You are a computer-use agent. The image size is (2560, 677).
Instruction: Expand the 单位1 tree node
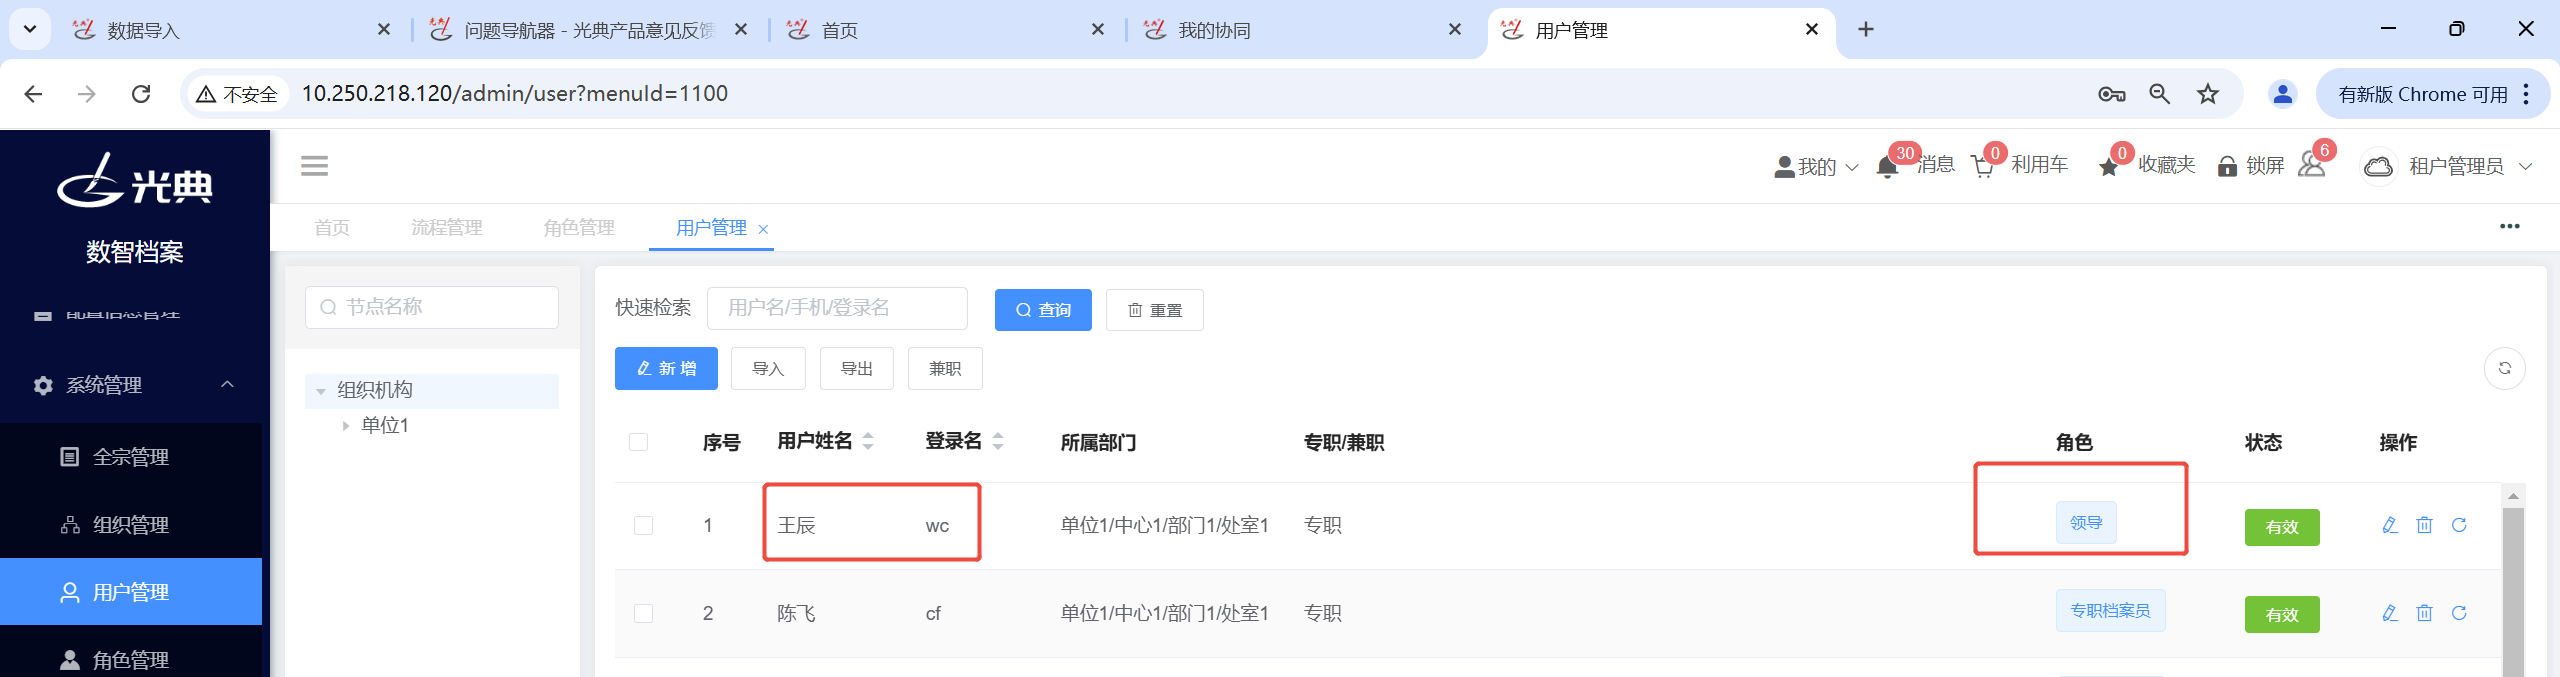click(x=346, y=426)
